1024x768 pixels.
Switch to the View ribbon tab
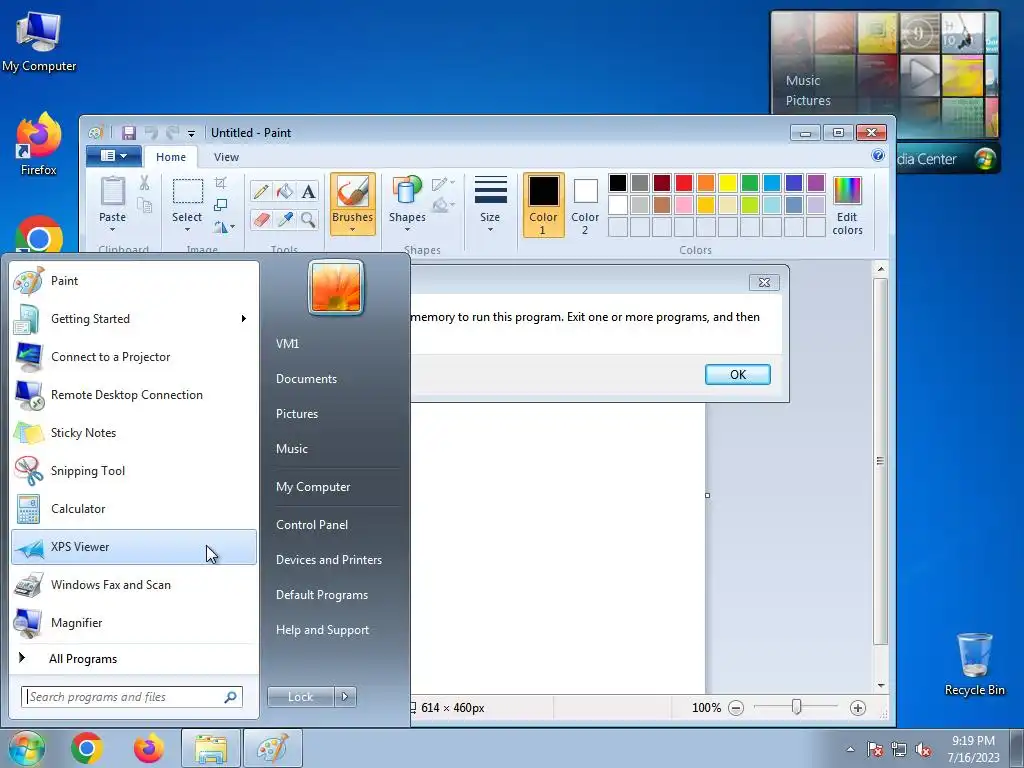click(x=226, y=157)
